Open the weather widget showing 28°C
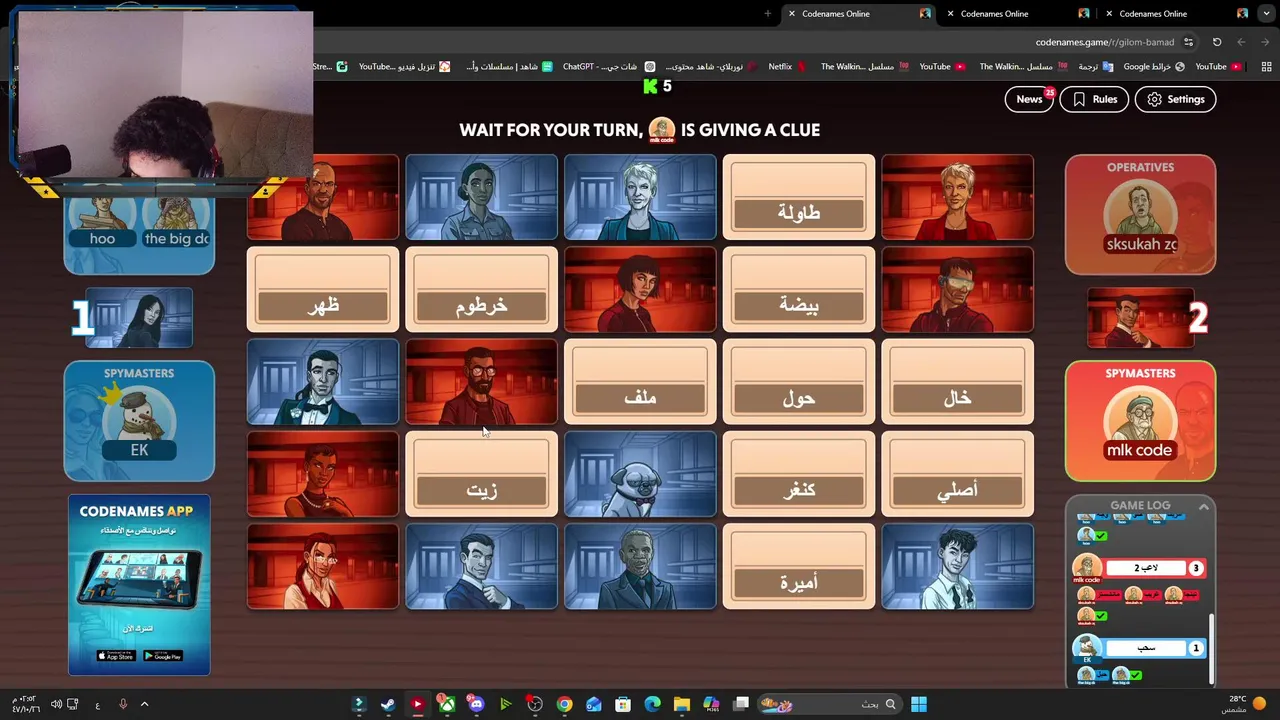The image size is (1280, 720). coord(1246,704)
